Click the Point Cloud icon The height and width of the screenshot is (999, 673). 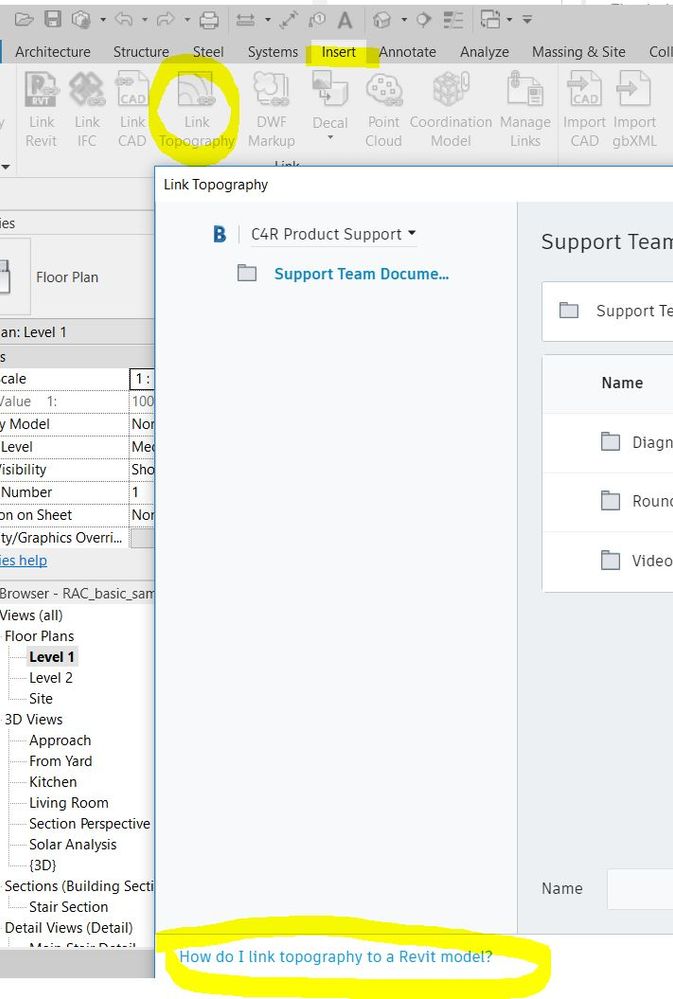pyautogui.click(x=383, y=92)
